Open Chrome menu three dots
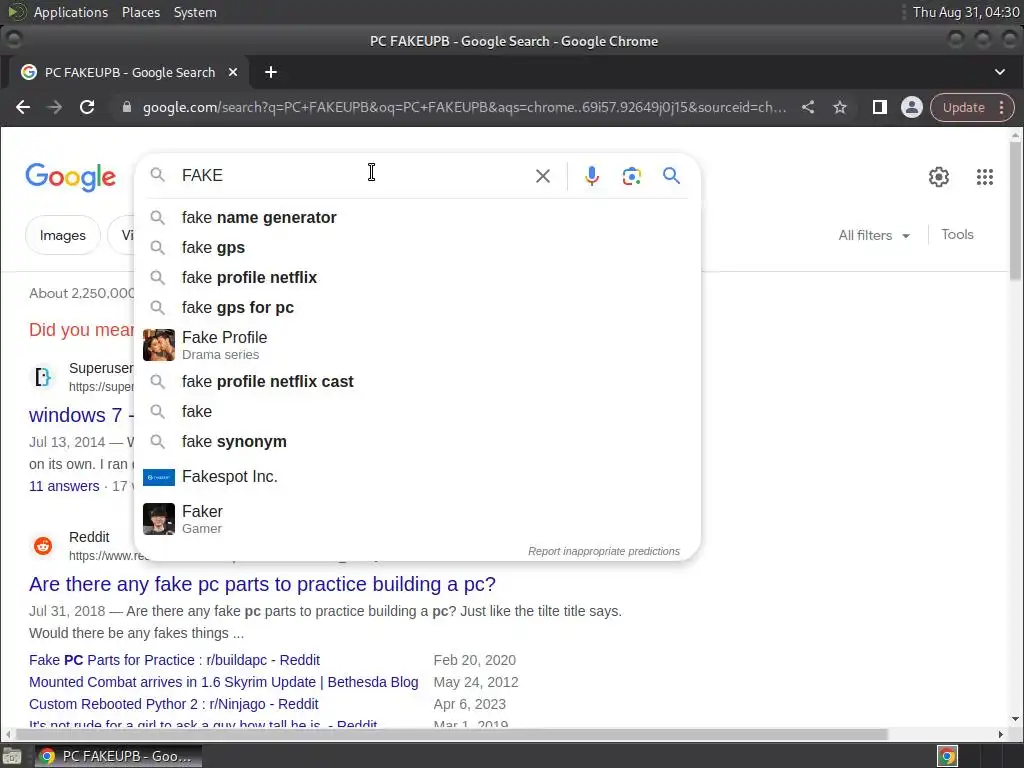Image resolution: width=1024 pixels, height=768 pixels. 1002,107
